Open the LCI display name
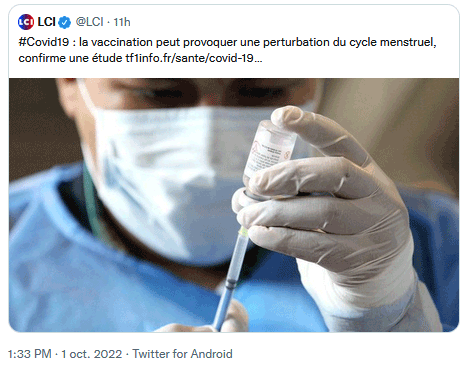The width and height of the screenshot is (466, 370). click(x=46, y=22)
